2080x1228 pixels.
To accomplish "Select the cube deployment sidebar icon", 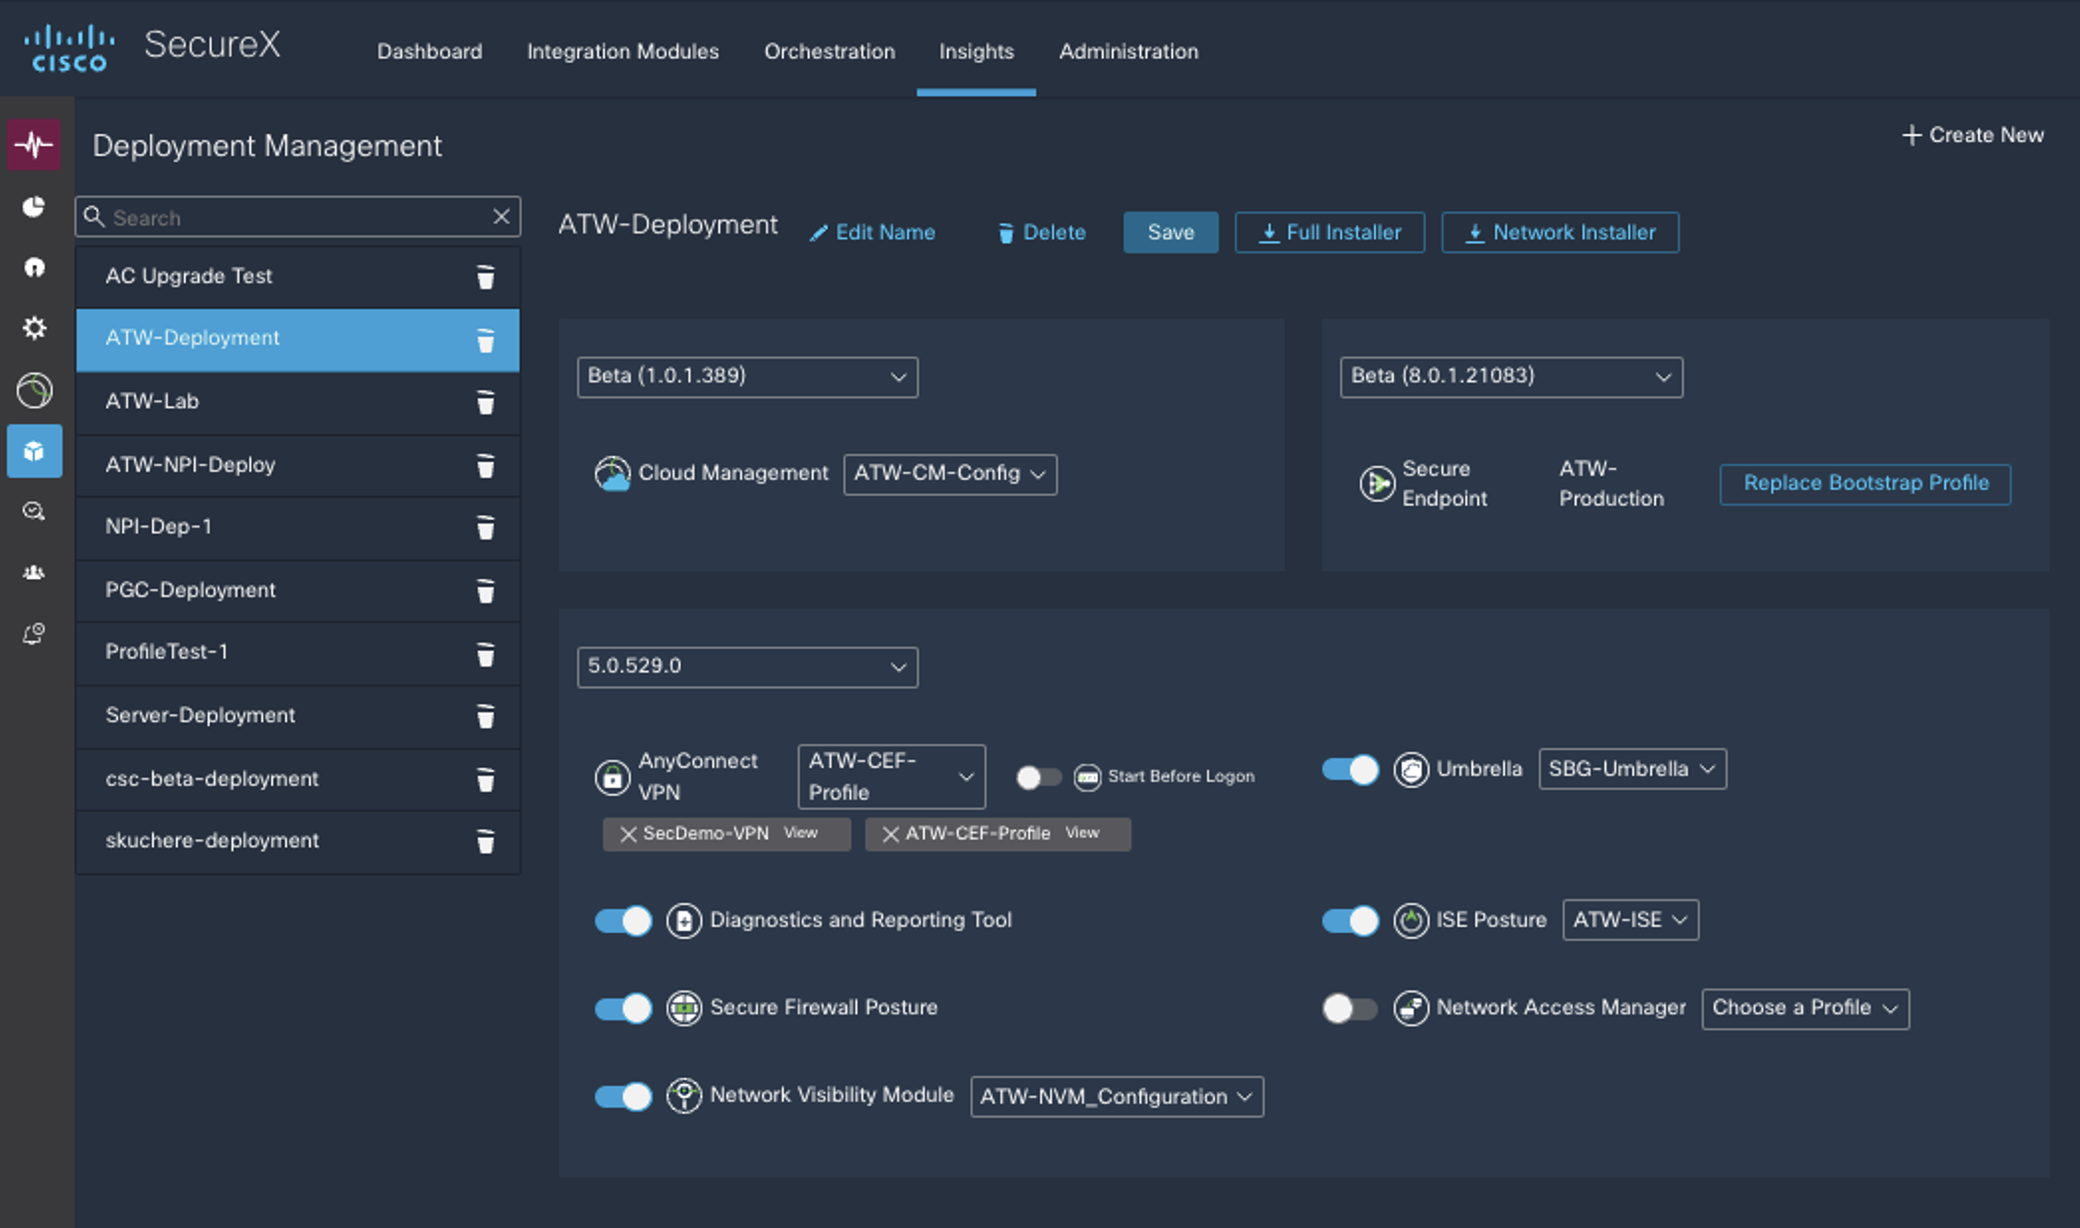I will pyautogui.click(x=34, y=451).
